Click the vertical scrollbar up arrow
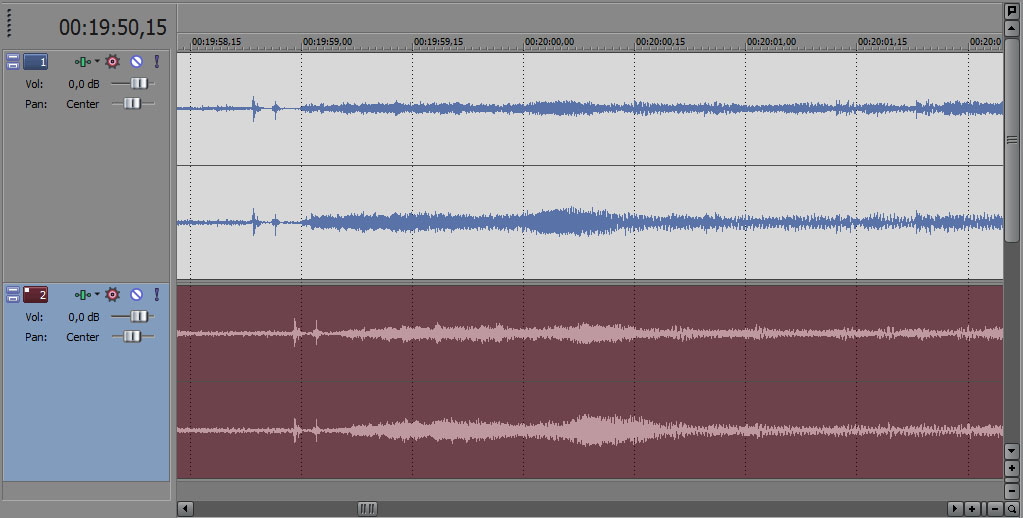Viewport: 1023px width, 518px height. coord(1012,28)
